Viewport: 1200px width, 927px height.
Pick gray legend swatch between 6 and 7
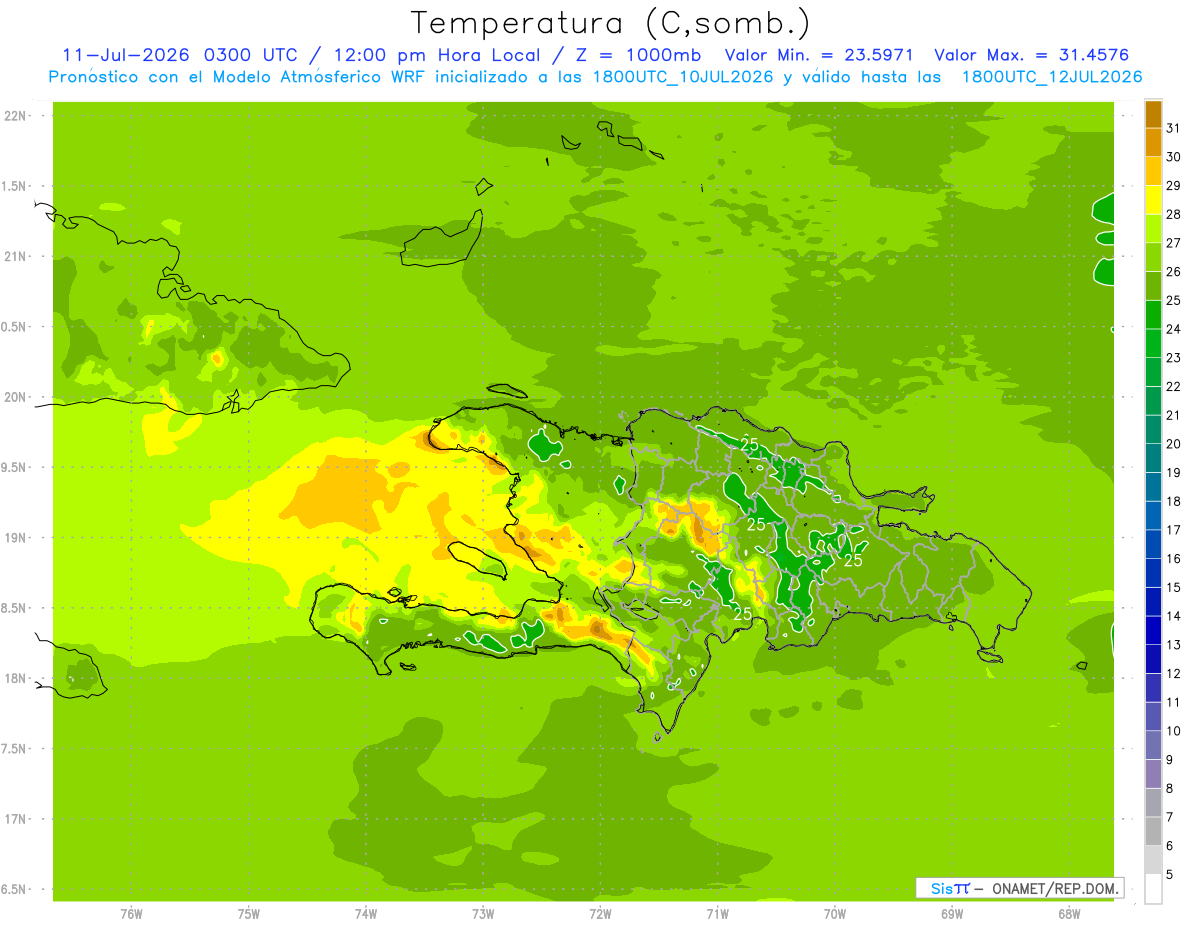click(1153, 831)
